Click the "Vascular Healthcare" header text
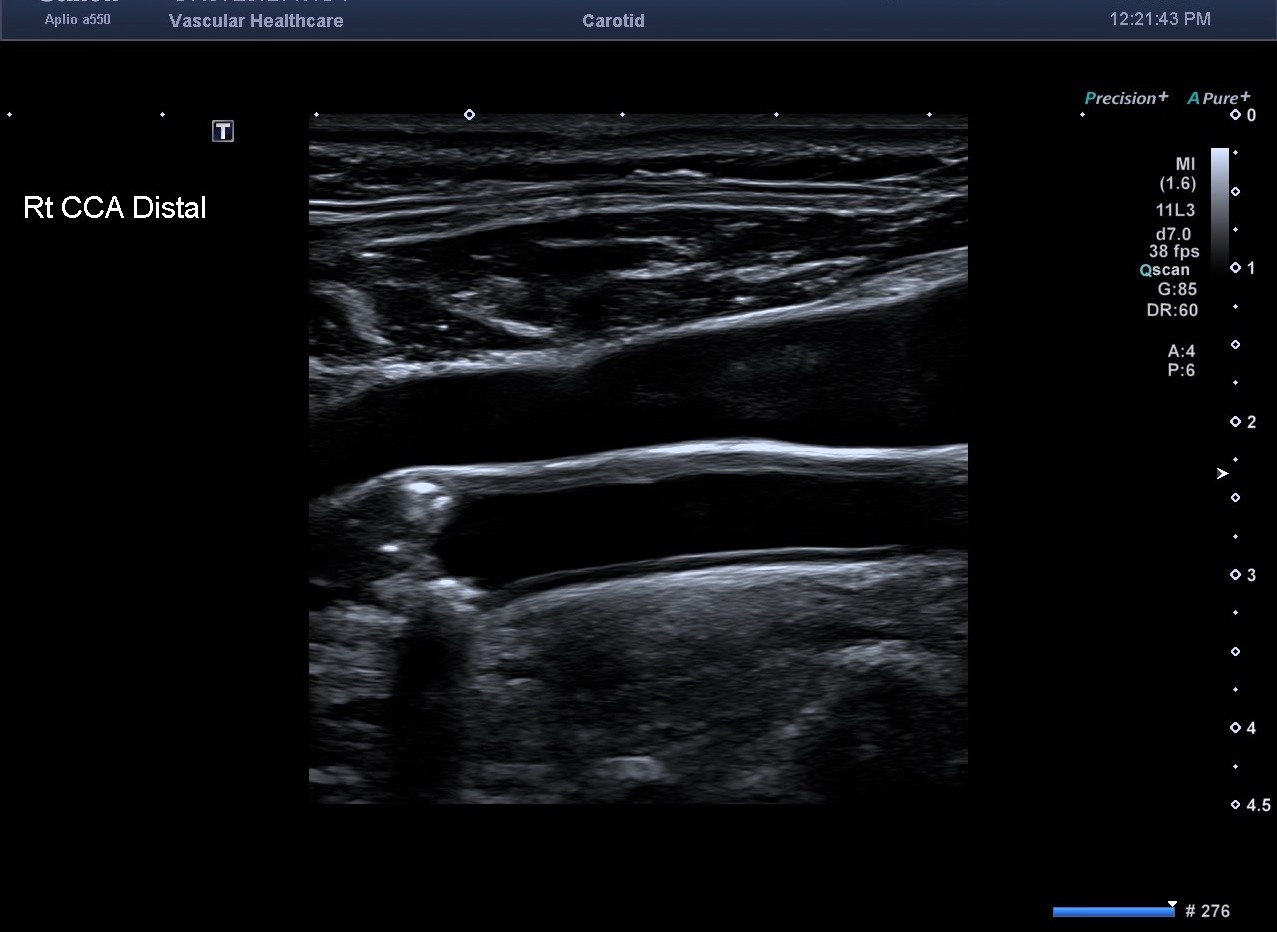Image resolution: width=1277 pixels, height=932 pixels. click(256, 21)
